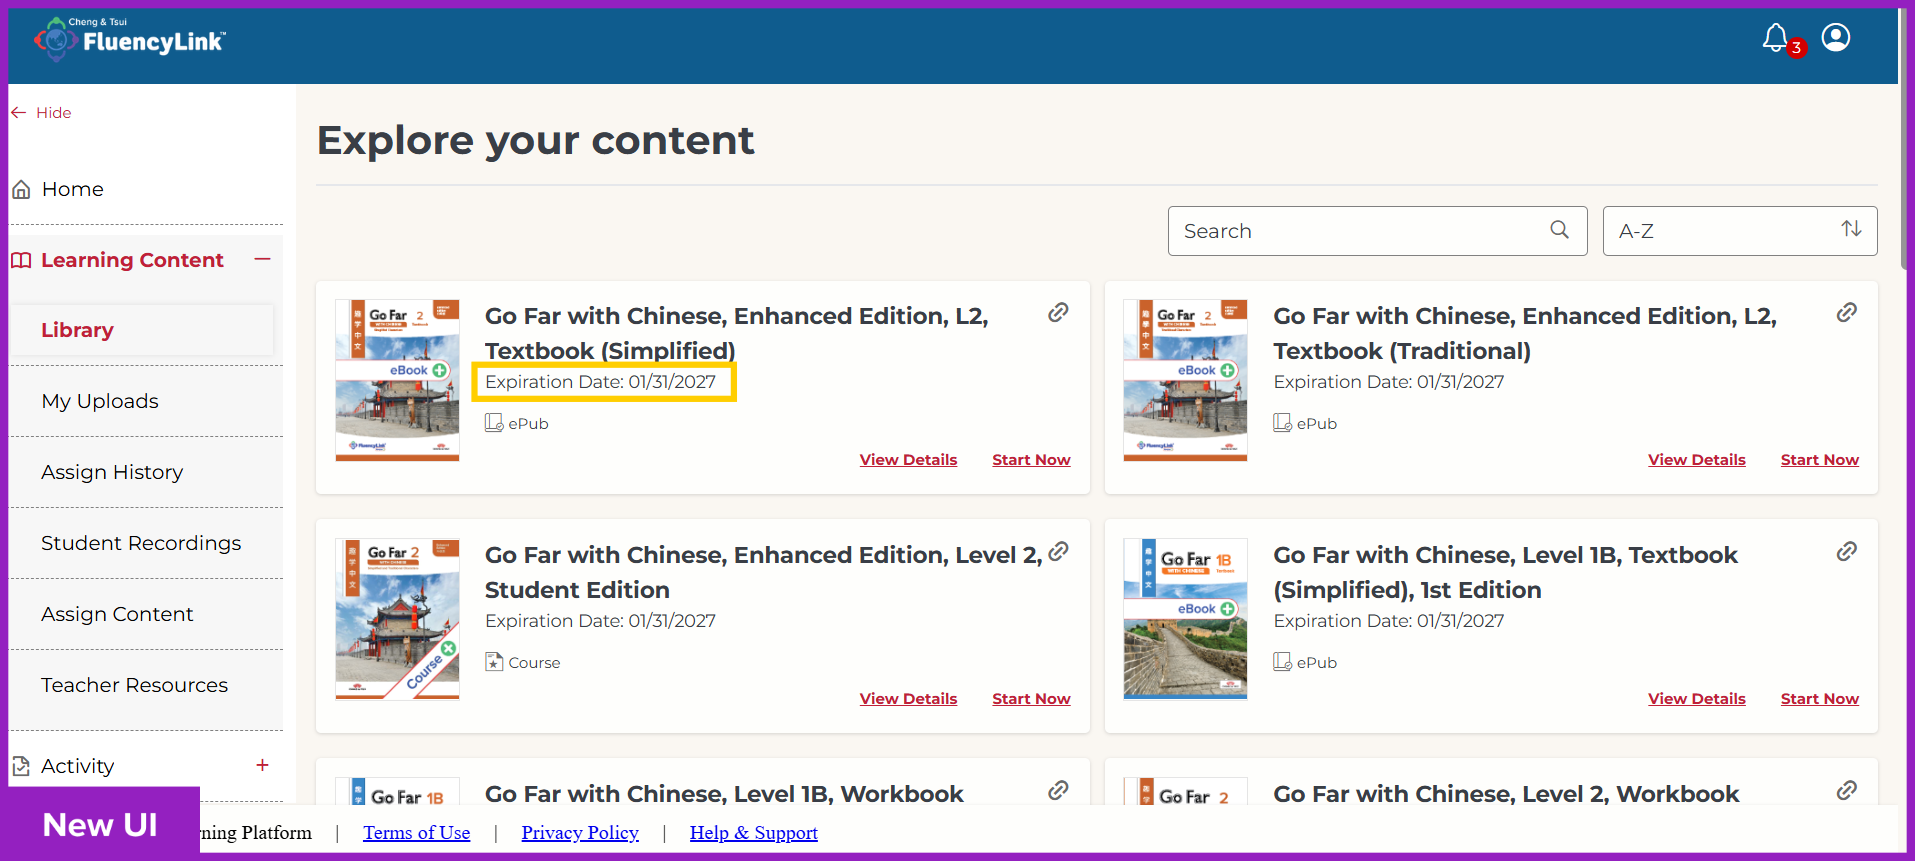Click the New UI badge
Image resolution: width=1915 pixels, height=861 pixels.
(x=100, y=824)
